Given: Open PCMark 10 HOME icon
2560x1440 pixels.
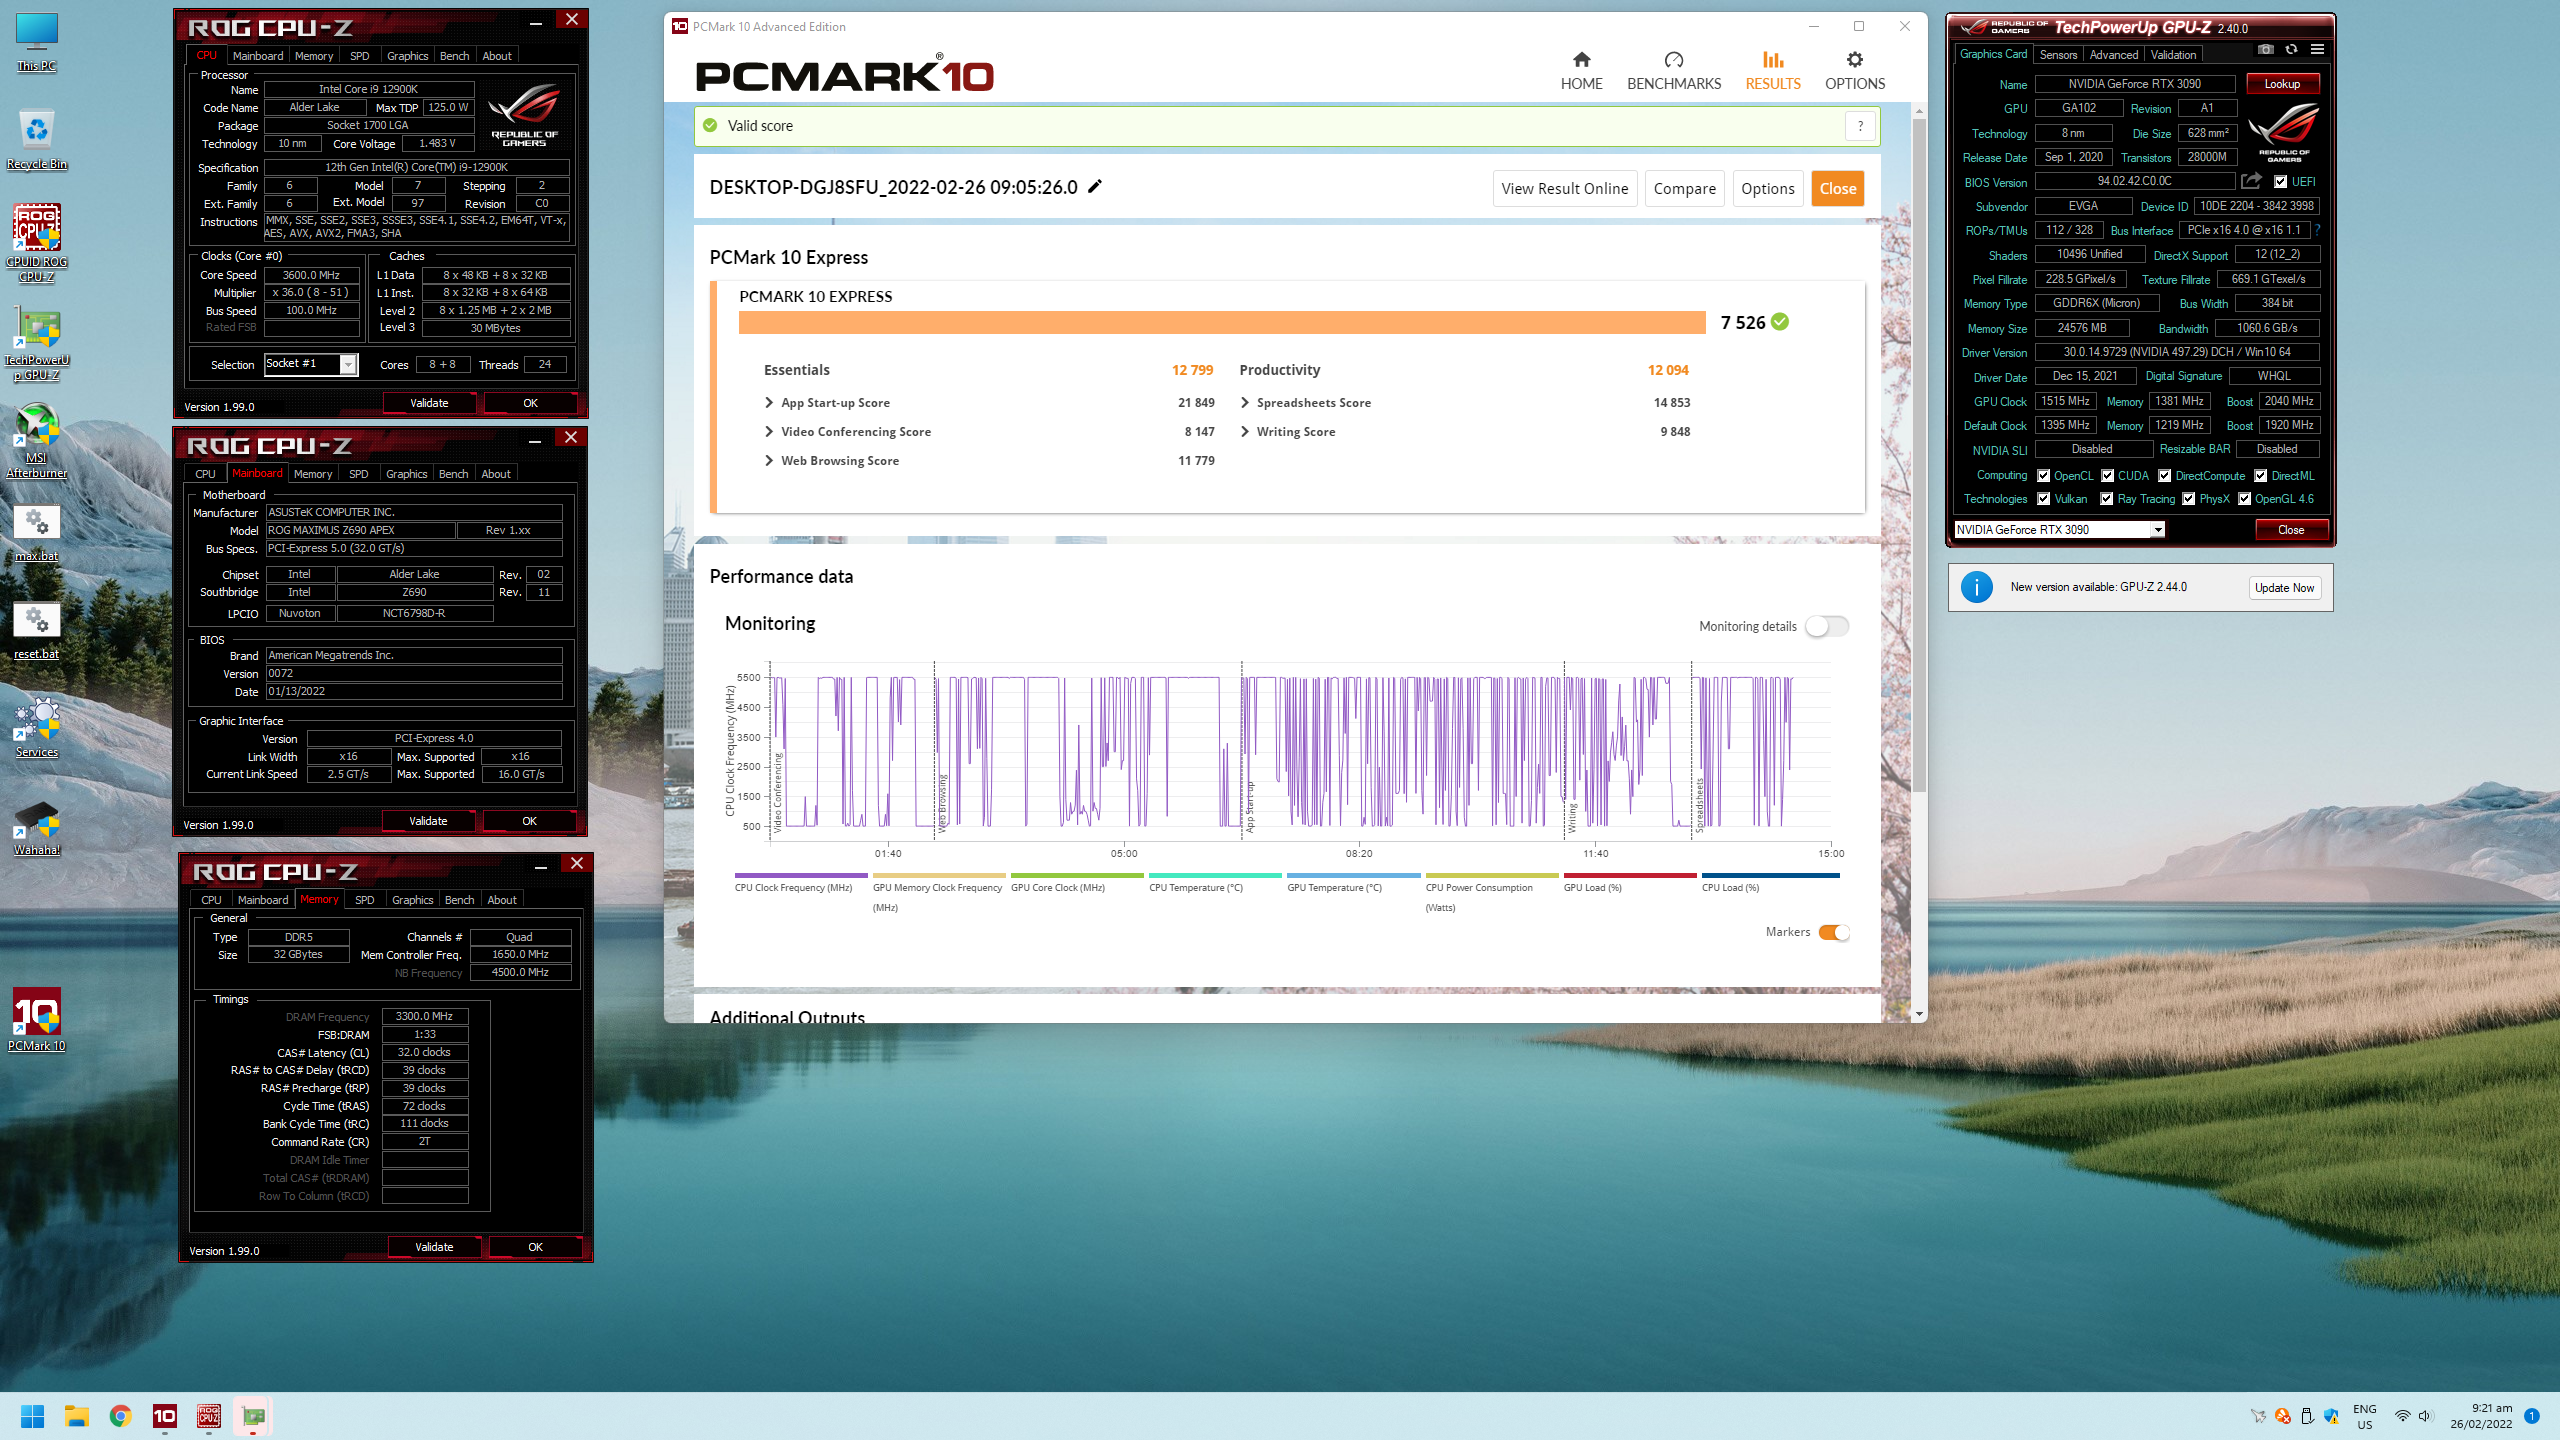Looking at the screenshot, I should pyautogui.click(x=1581, y=60).
